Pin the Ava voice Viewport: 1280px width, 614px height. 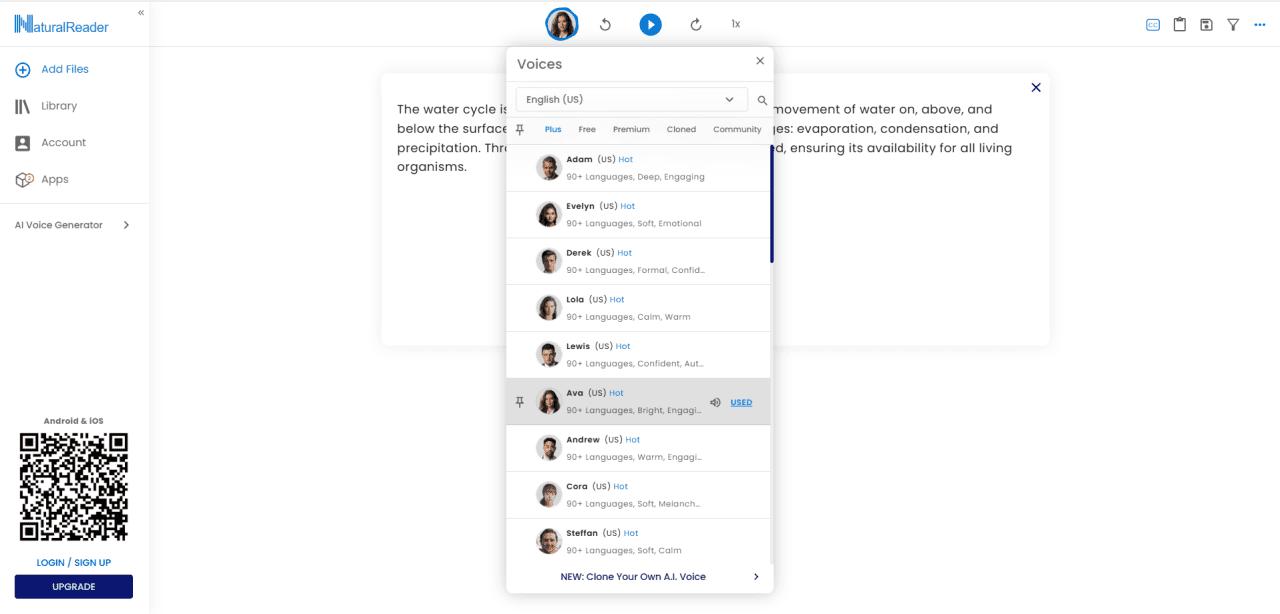click(x=519, y=402)
